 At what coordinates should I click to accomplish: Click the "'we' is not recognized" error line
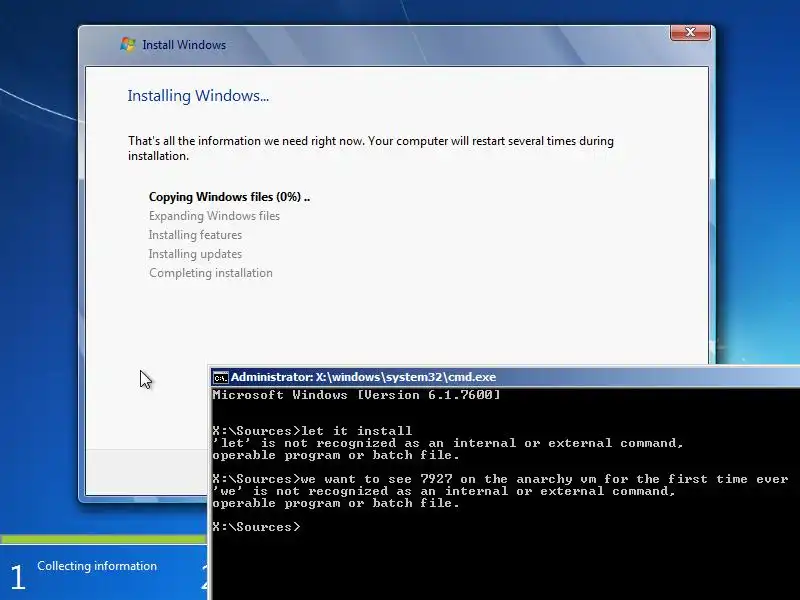tap(444, 491)
